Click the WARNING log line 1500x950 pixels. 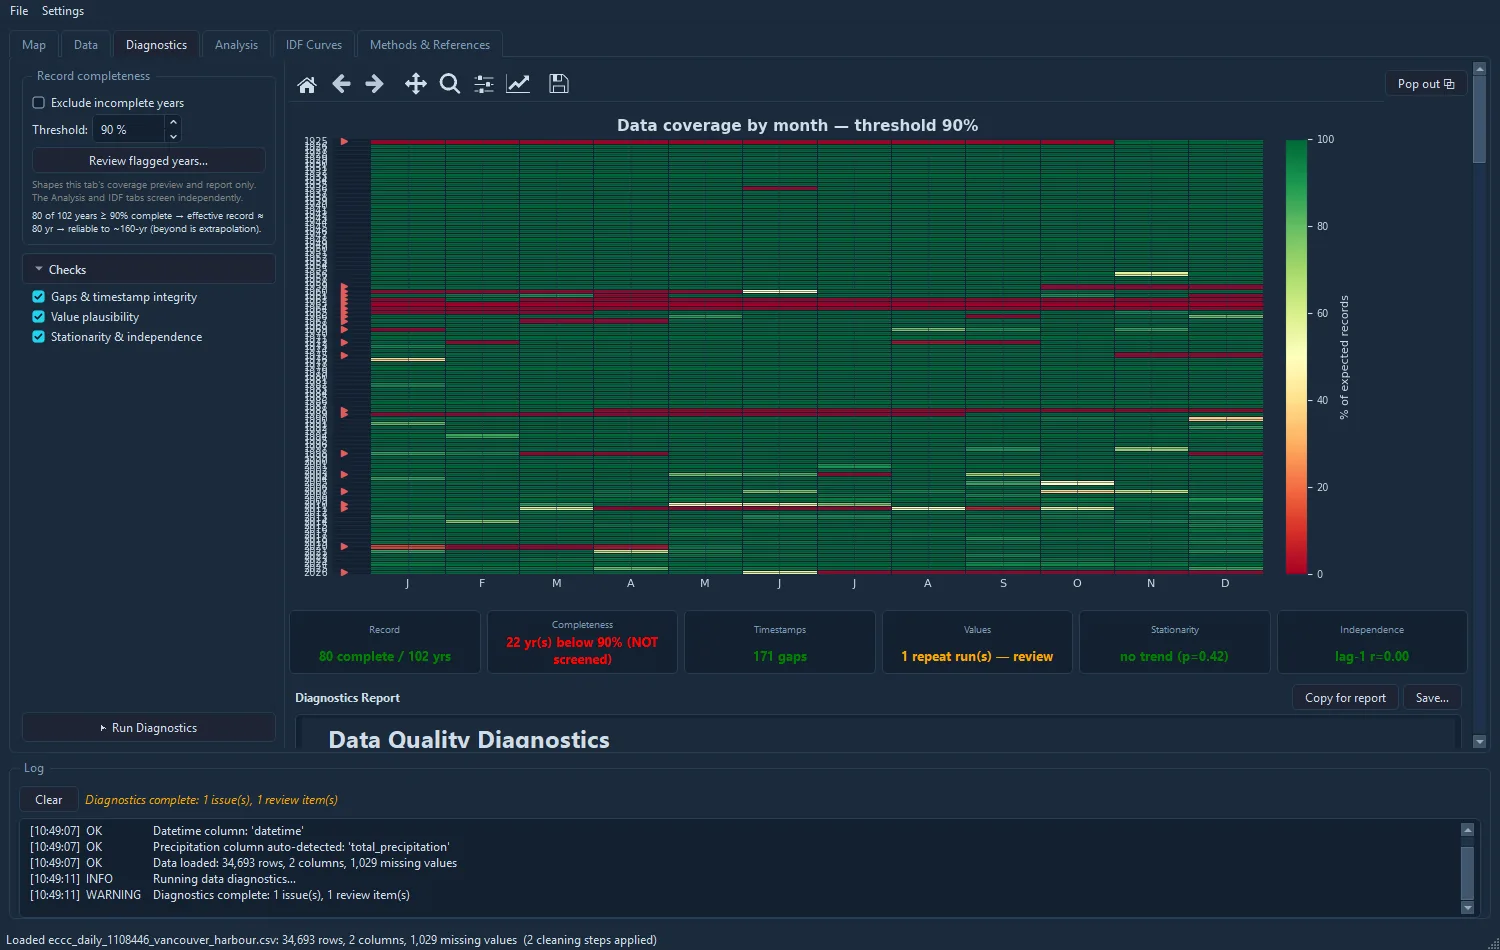(220, 895)
